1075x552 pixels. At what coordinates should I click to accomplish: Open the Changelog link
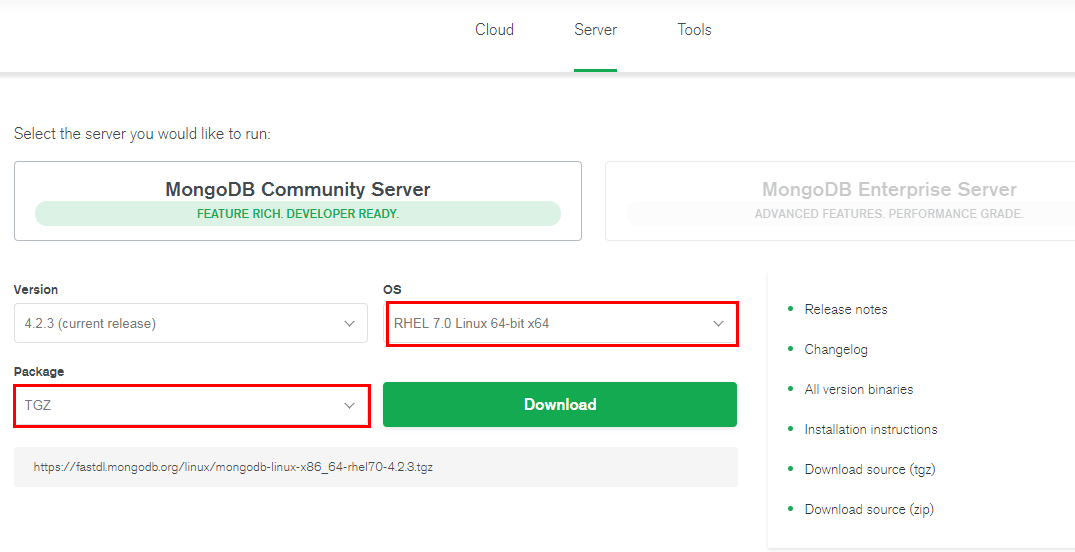coord(836,350)
